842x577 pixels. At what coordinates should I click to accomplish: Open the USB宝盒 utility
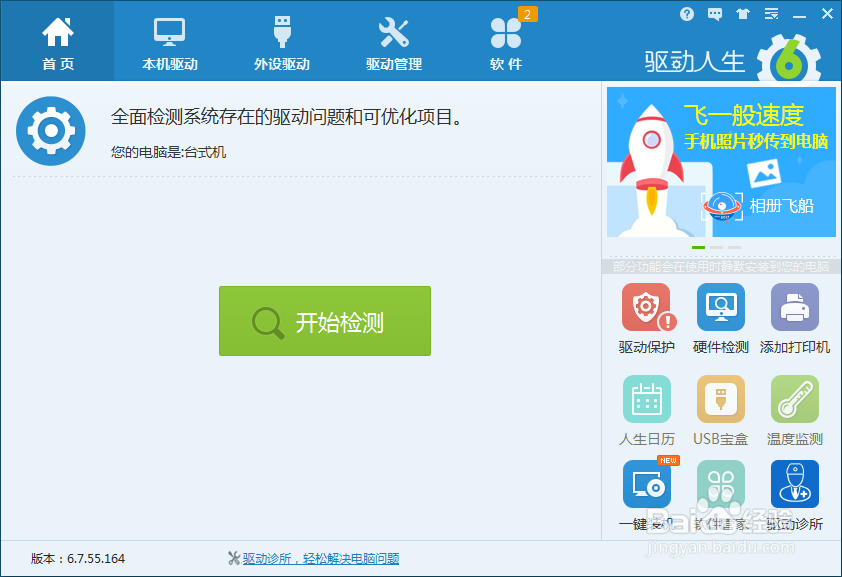pos(721,398)
